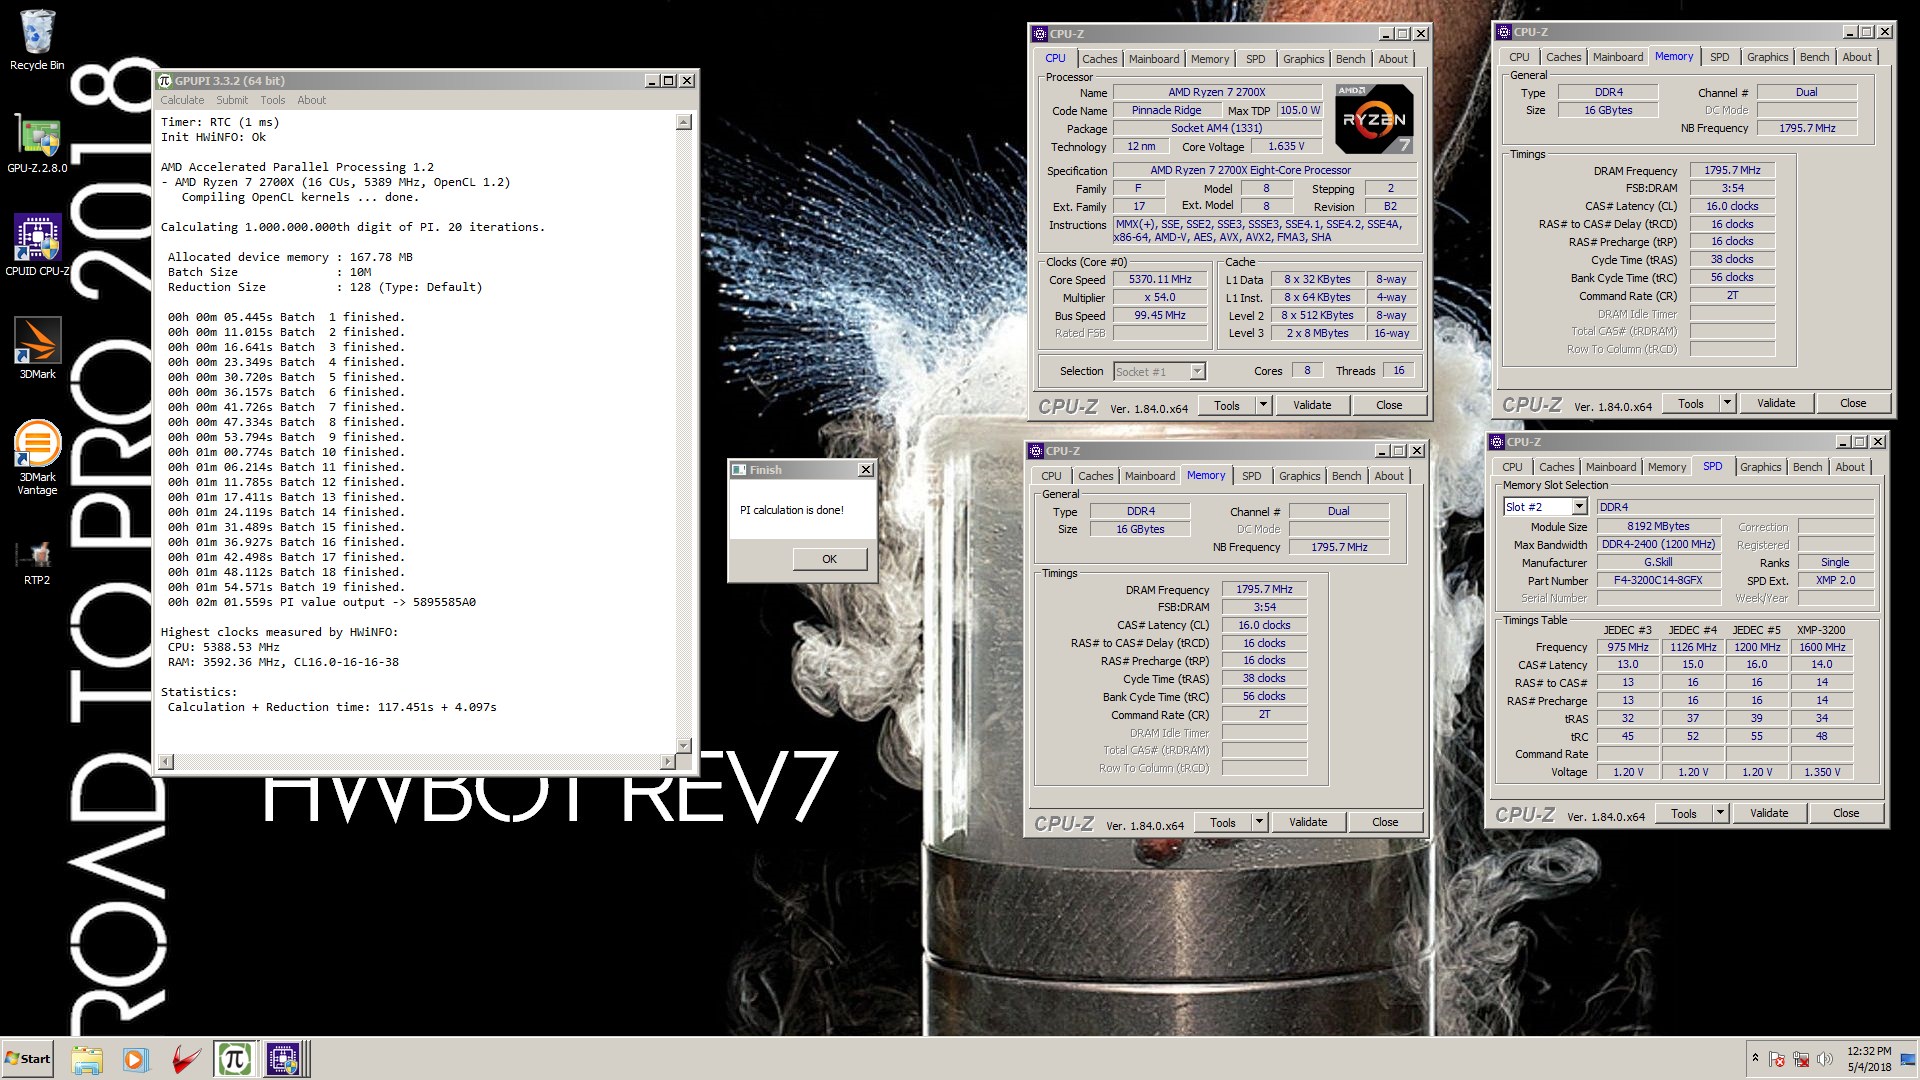
Task: Open the CPUID CPU-Z desktop icon
Action: coord(37,246)
